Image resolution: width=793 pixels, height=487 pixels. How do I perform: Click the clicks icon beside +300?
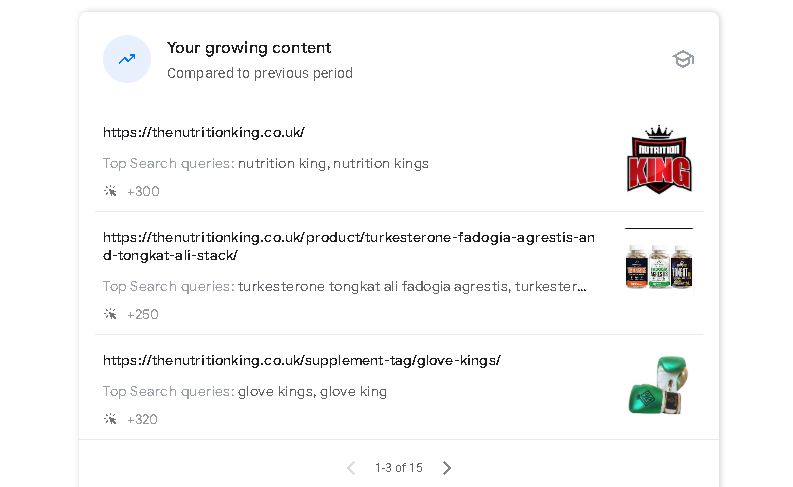[110, 191]
